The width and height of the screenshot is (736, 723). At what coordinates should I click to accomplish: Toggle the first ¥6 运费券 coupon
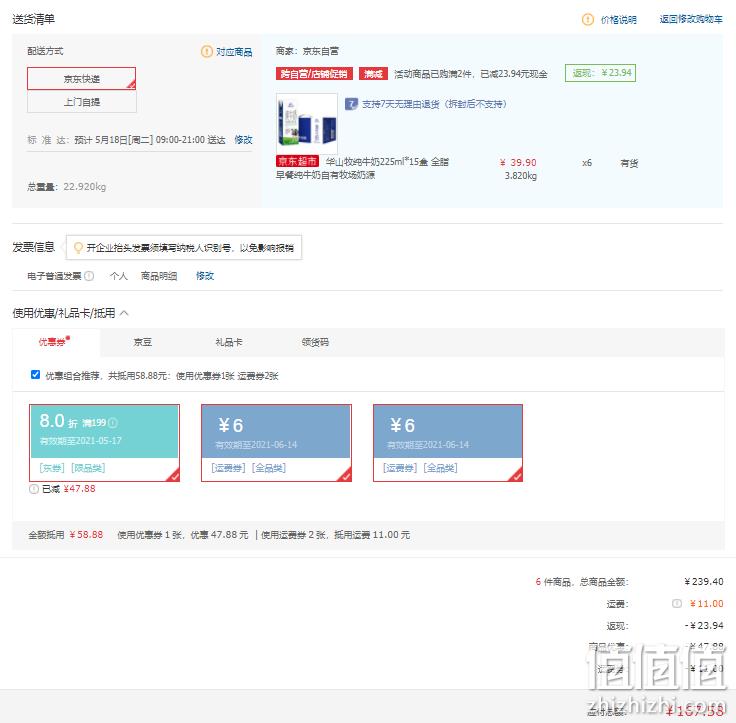click(x=276, y=443)
